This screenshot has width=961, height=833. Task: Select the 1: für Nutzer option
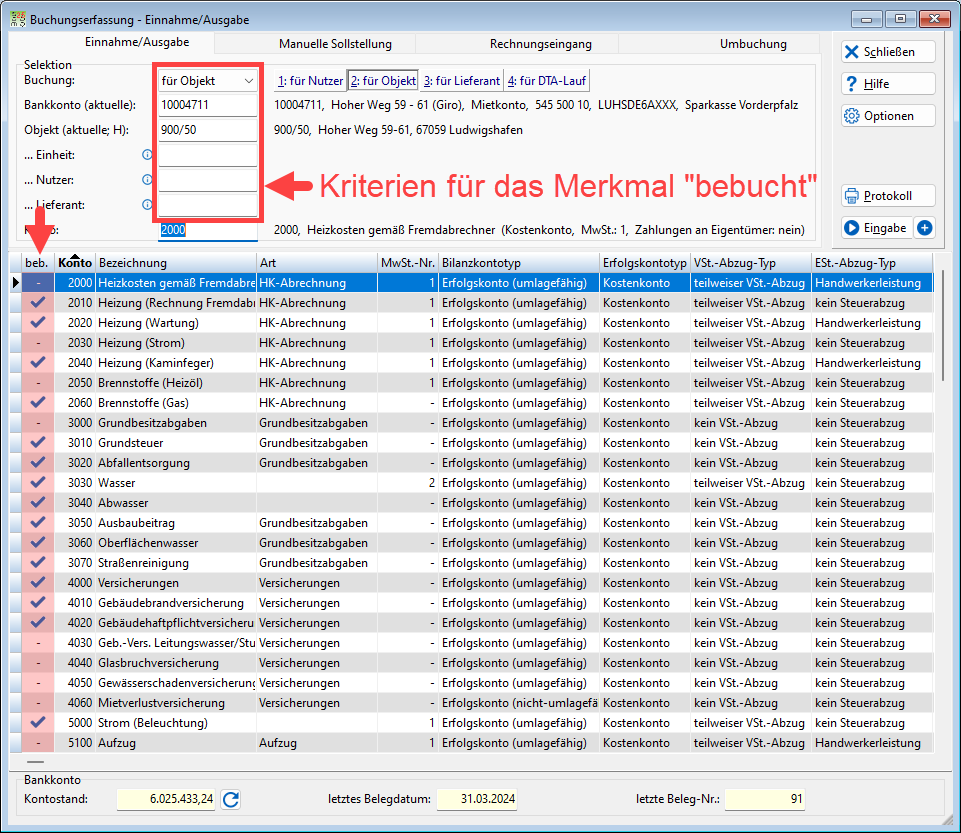(x=310, y=80)
